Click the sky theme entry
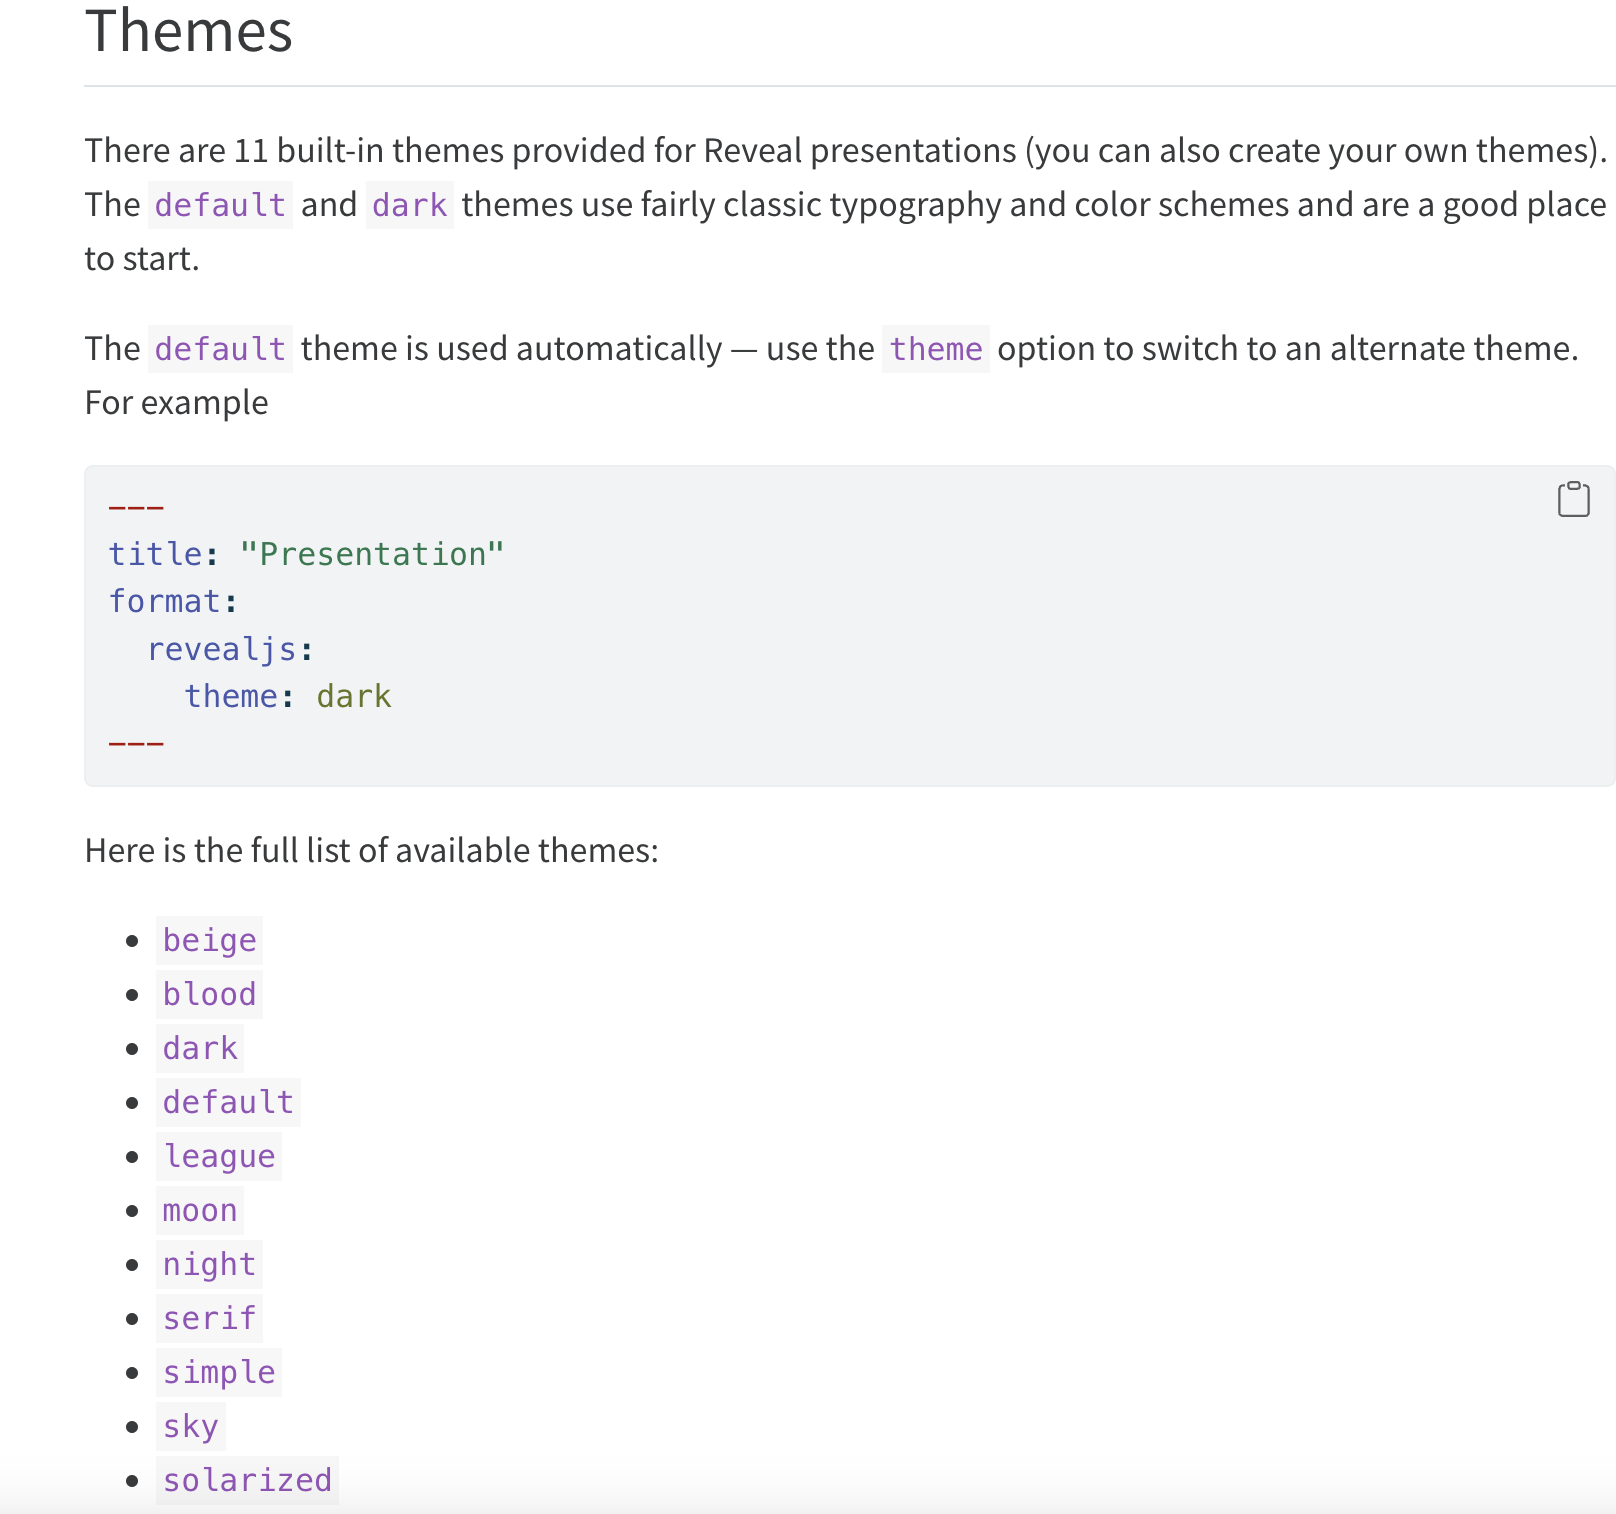 [190, 1426]
